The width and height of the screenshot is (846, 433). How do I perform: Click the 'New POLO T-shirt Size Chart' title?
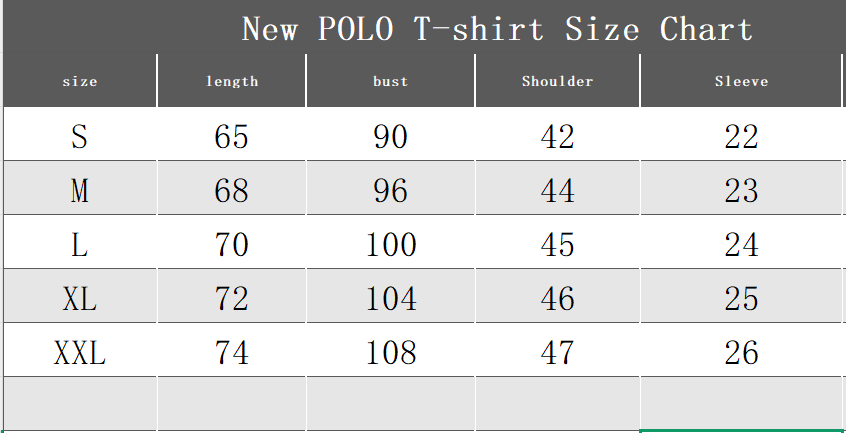tap(497, 29)
